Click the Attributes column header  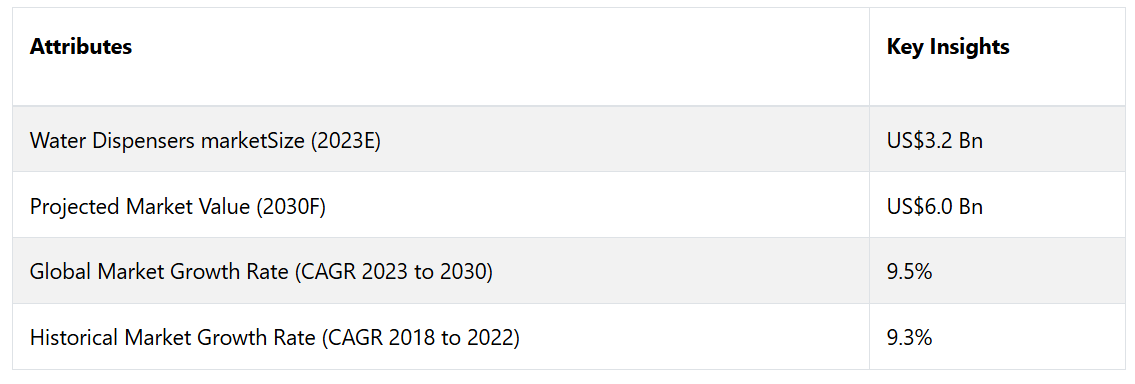click(441, 57)
